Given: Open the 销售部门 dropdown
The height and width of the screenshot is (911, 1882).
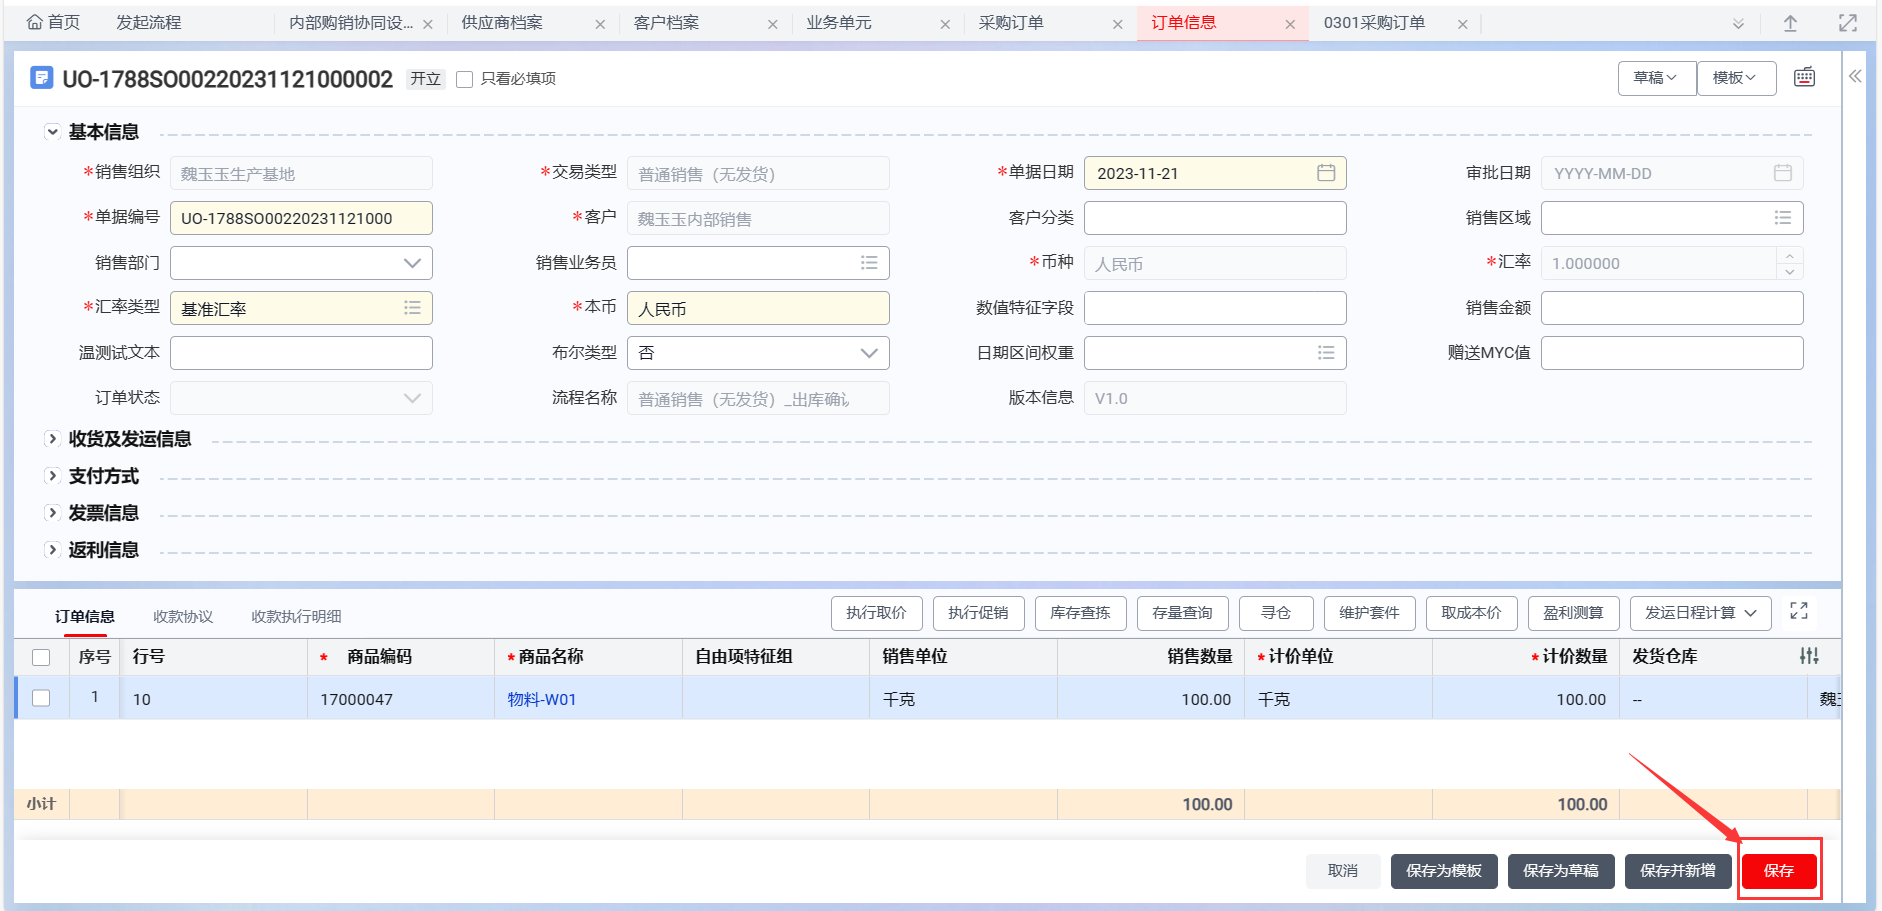Looking at the screenshot, I should click(x=411, y=262).
